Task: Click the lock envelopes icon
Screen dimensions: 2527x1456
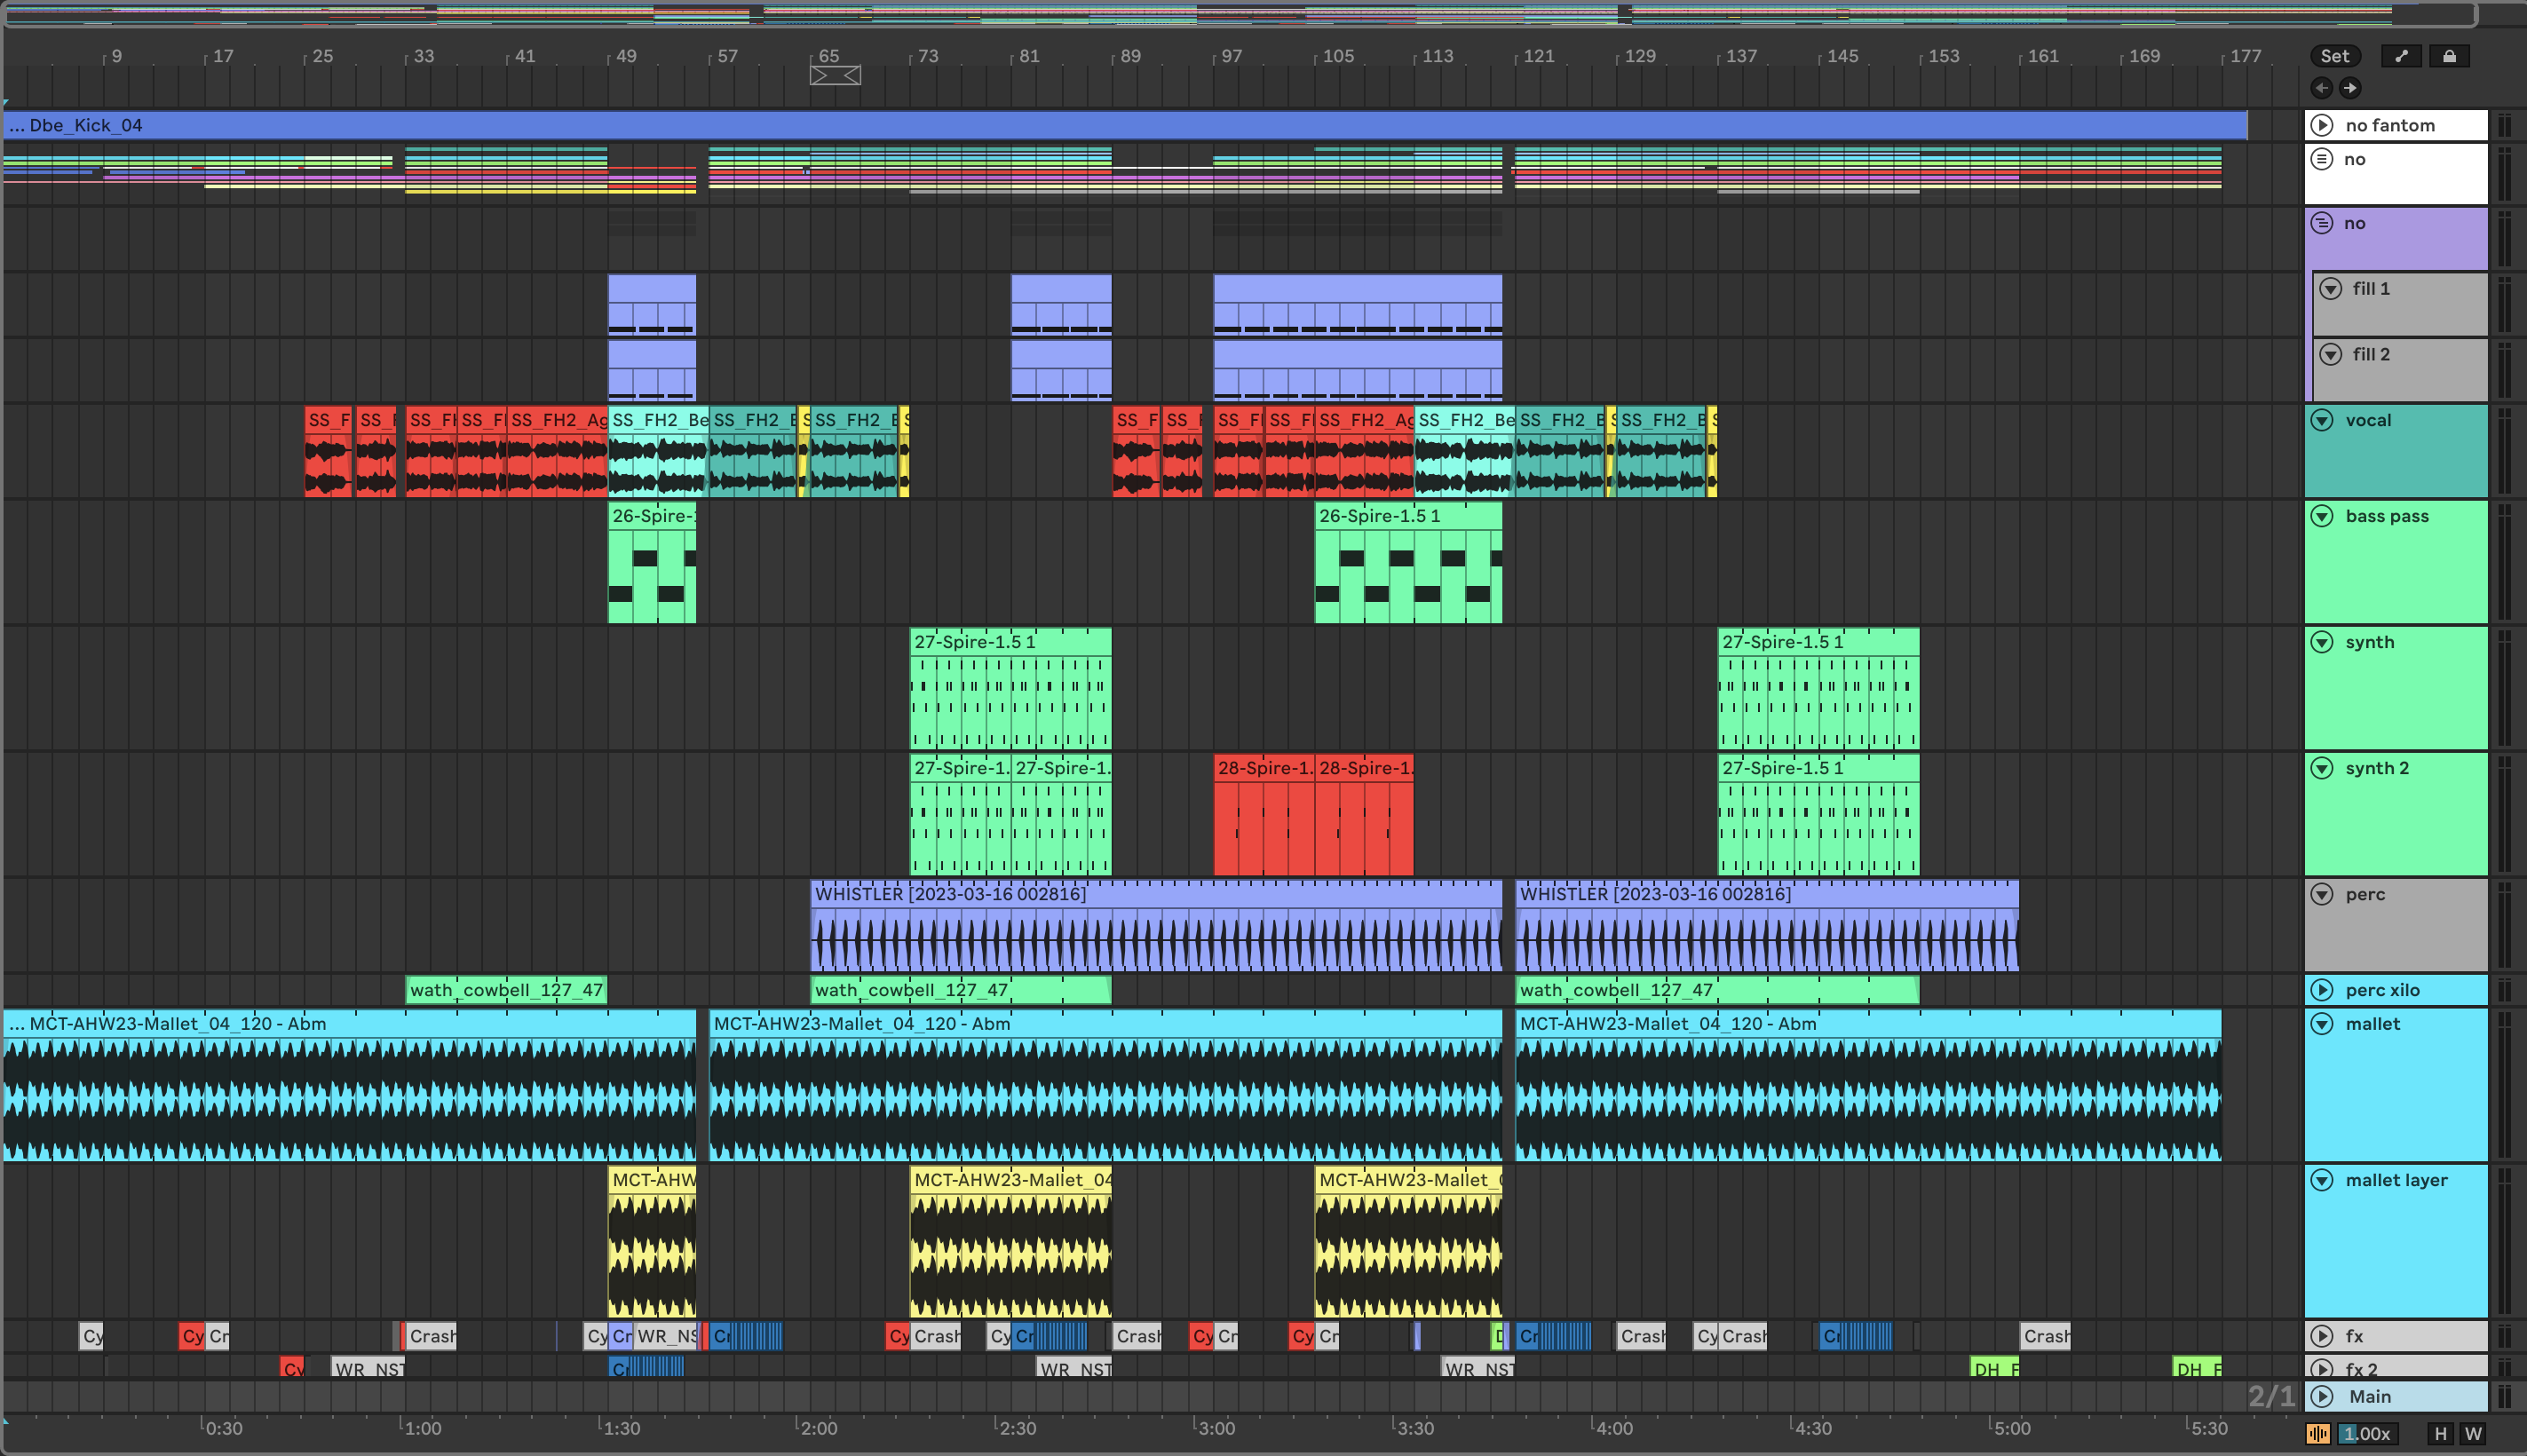Action: 2449,56
